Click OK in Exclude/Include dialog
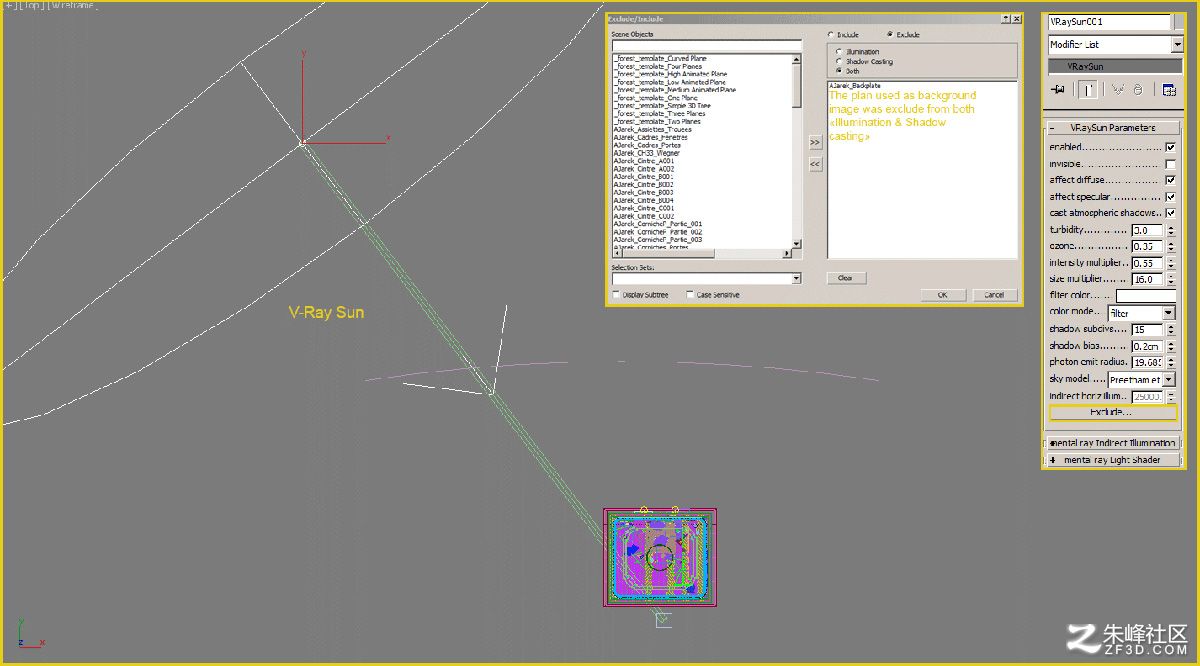Image resolution: width=1200 pixels, height=666 pixels. (943, 295)
